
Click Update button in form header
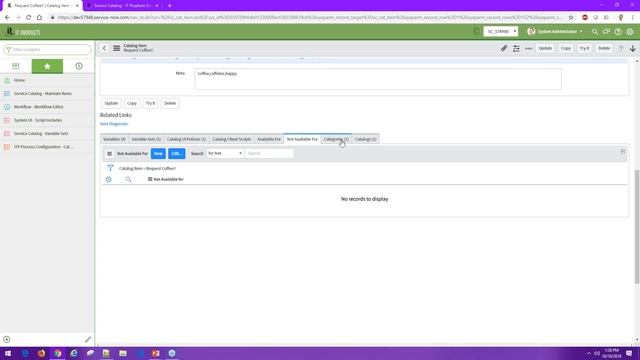[545, 48]
